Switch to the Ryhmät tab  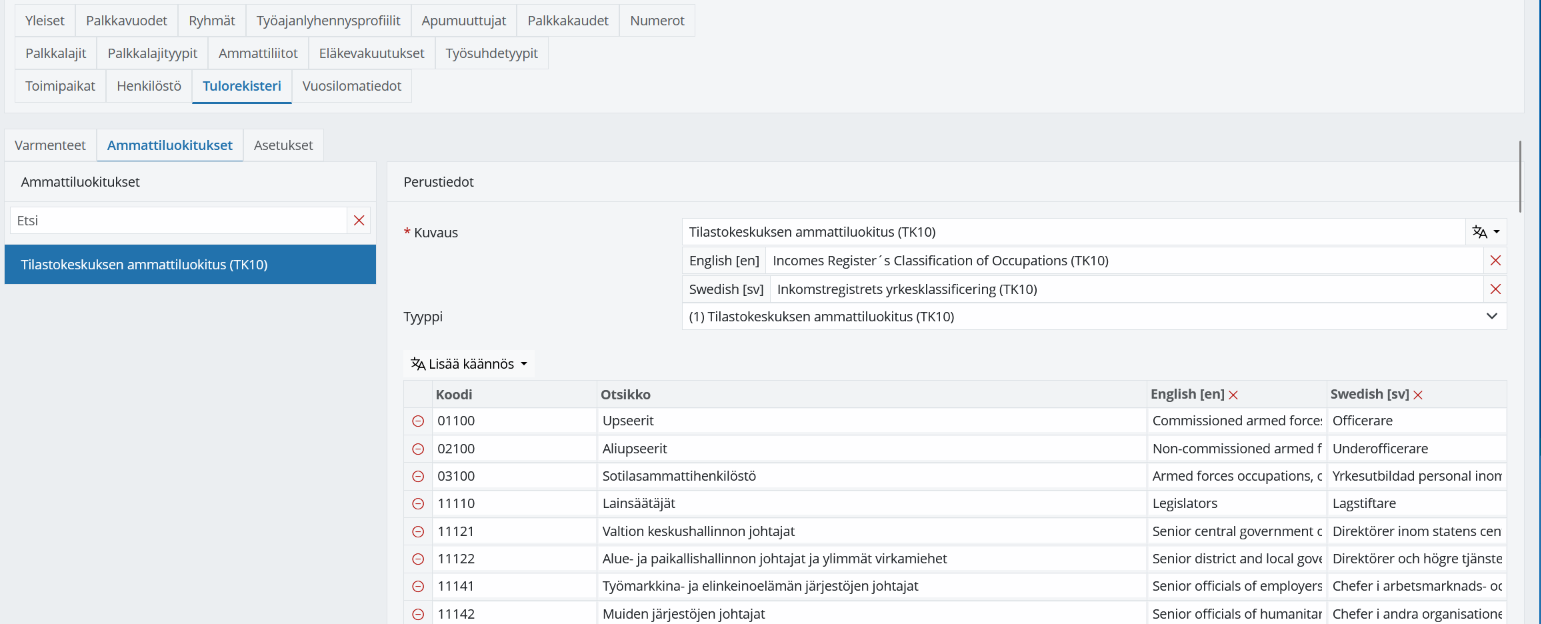pyautogui.click(x=212, y=20)
